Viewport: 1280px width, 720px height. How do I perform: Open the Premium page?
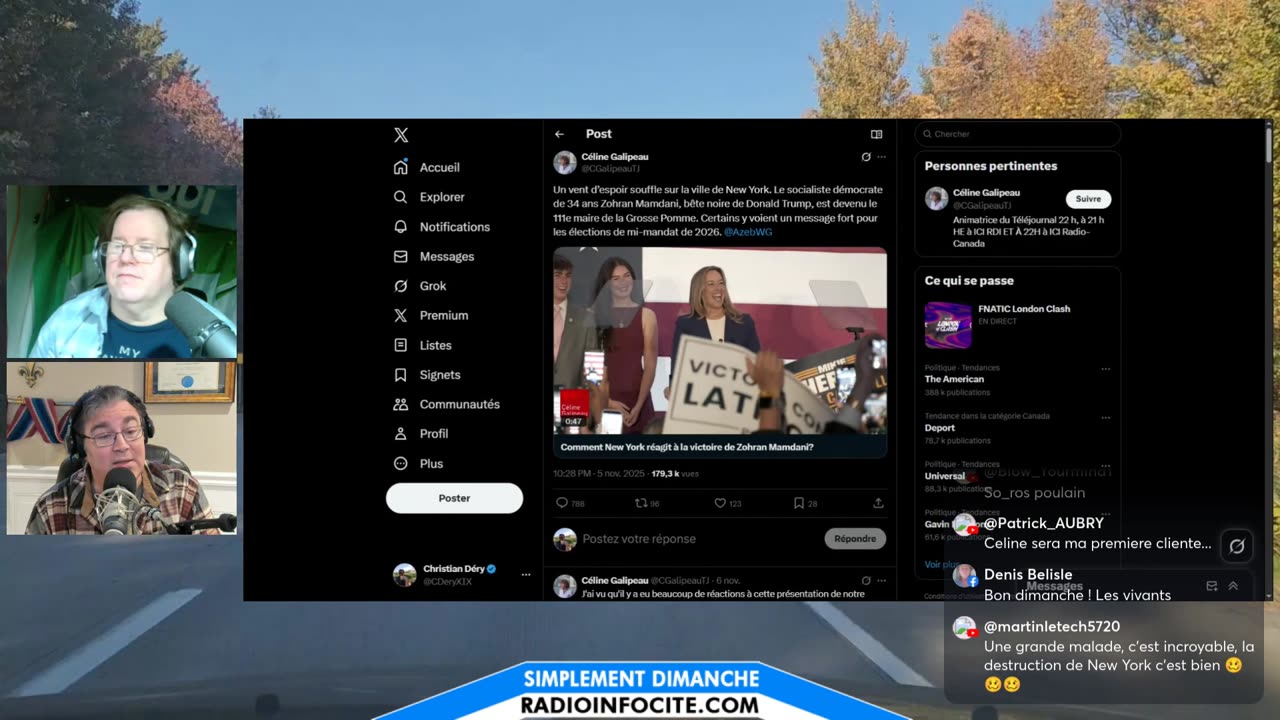click(431, 315)
